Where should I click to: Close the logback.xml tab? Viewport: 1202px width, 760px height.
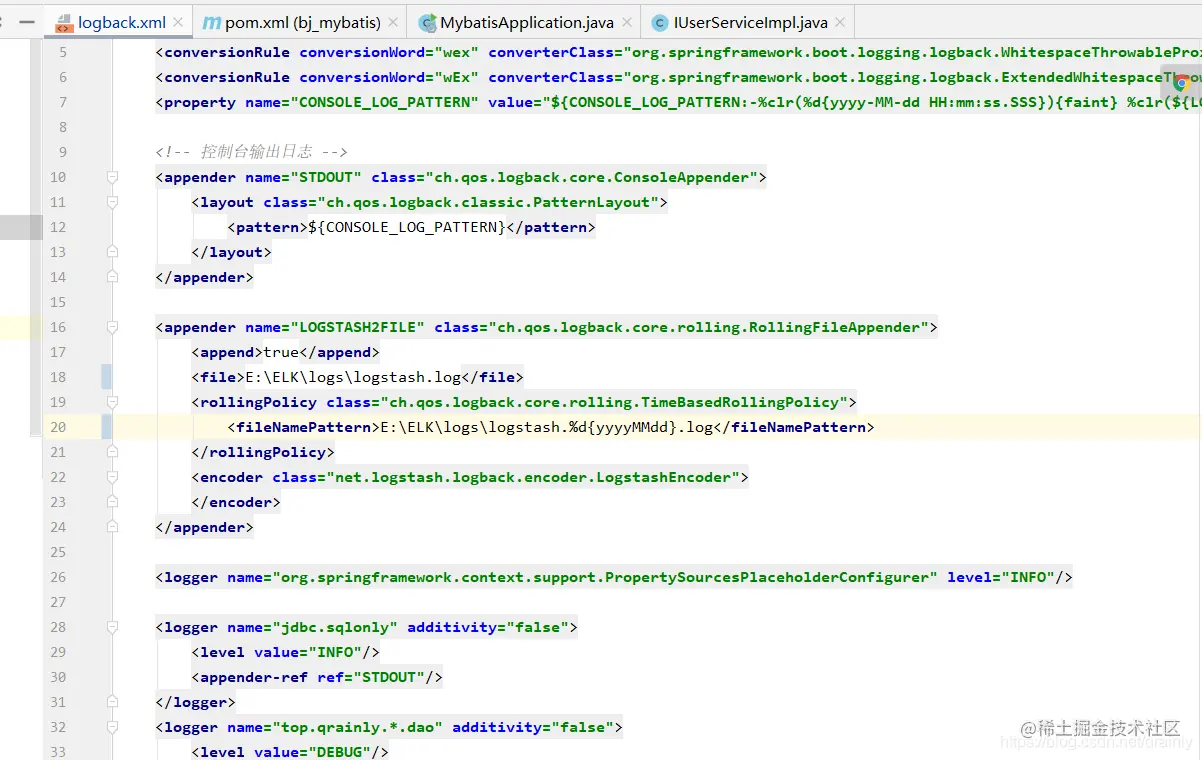pos(179,22)
